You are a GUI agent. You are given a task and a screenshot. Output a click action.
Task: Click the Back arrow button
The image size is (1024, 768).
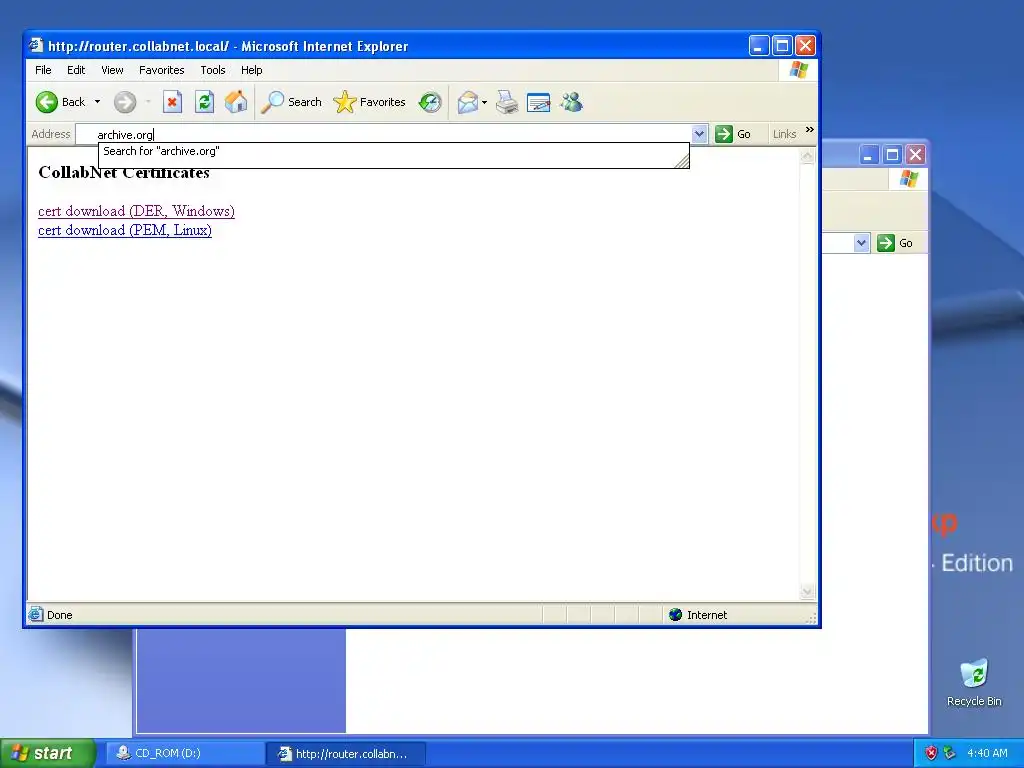[x=60, y=102]
